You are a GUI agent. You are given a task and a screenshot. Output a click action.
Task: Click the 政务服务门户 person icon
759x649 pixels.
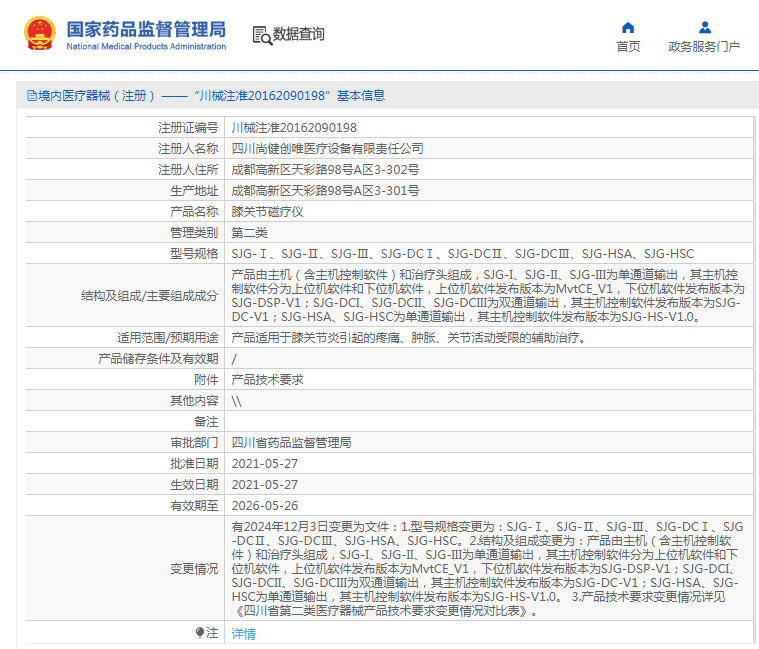pyautogui.click(x=705, y=28)
